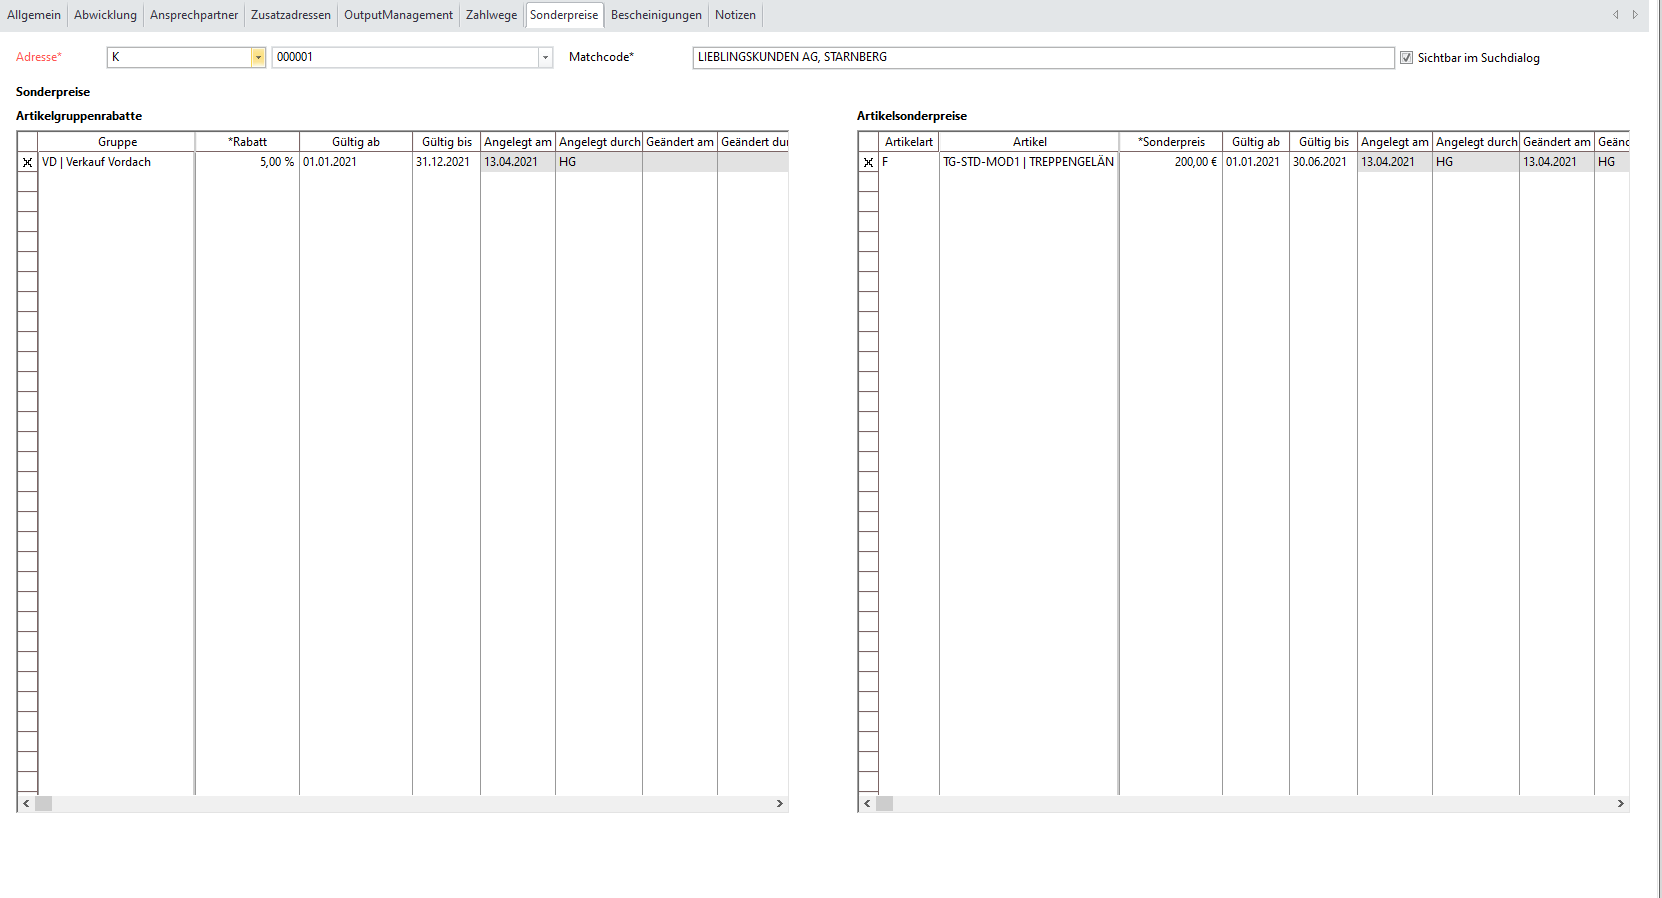Toggle the Sichtbar im Suchdialog checkbox
Screen dimensions: 1662x898
point(1406,58)
